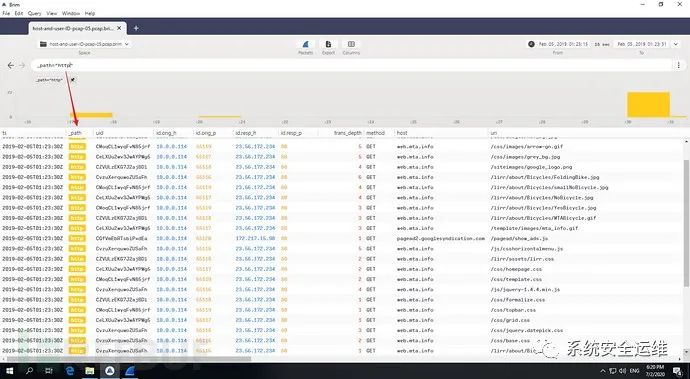Open Task View on the taskbar
This screenshot has width=690, height=379.
49,371
